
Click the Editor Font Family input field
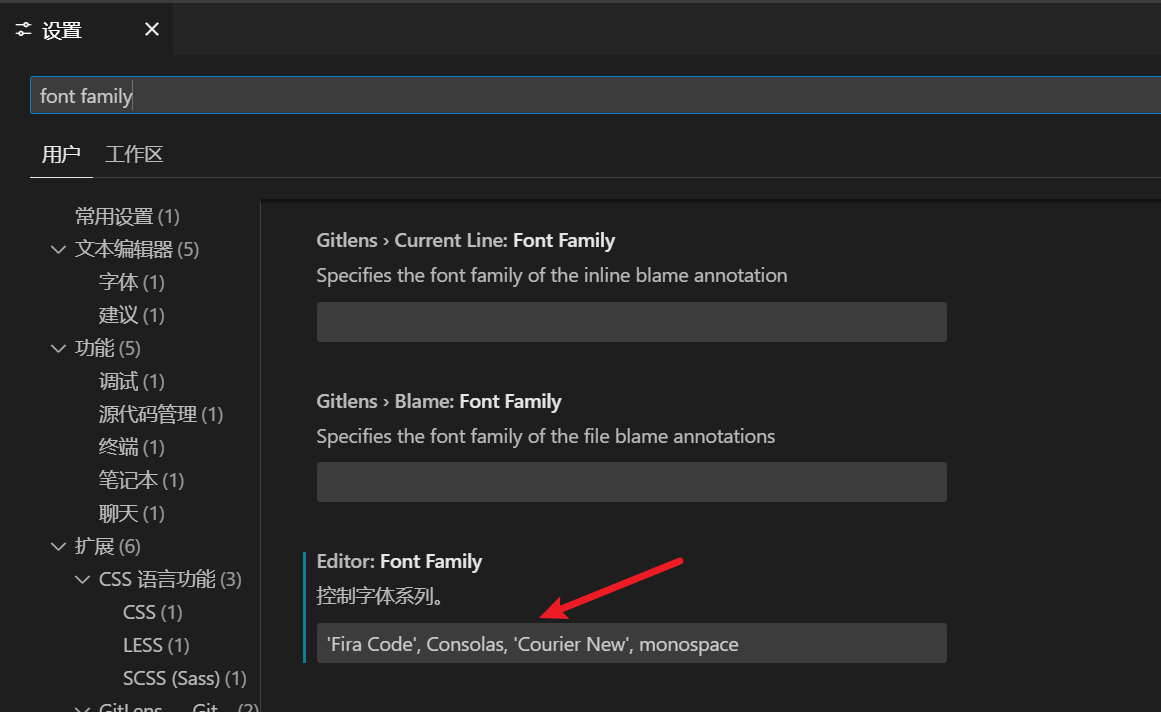631,643
